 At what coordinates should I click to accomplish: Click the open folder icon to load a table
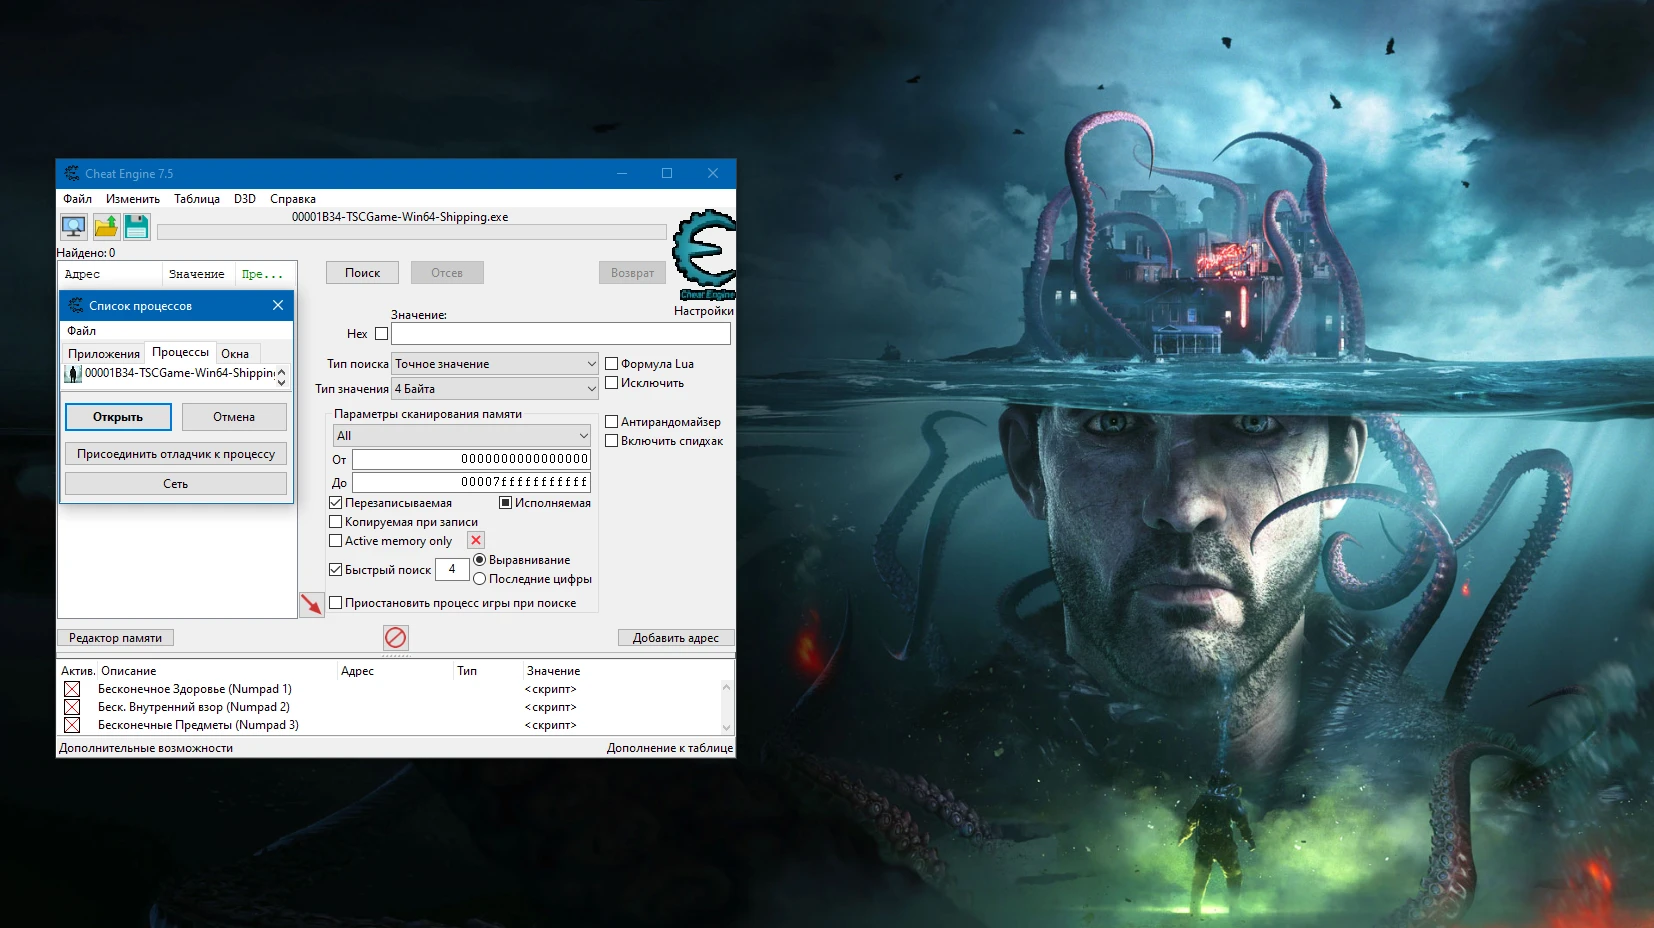tap(105, 226)
